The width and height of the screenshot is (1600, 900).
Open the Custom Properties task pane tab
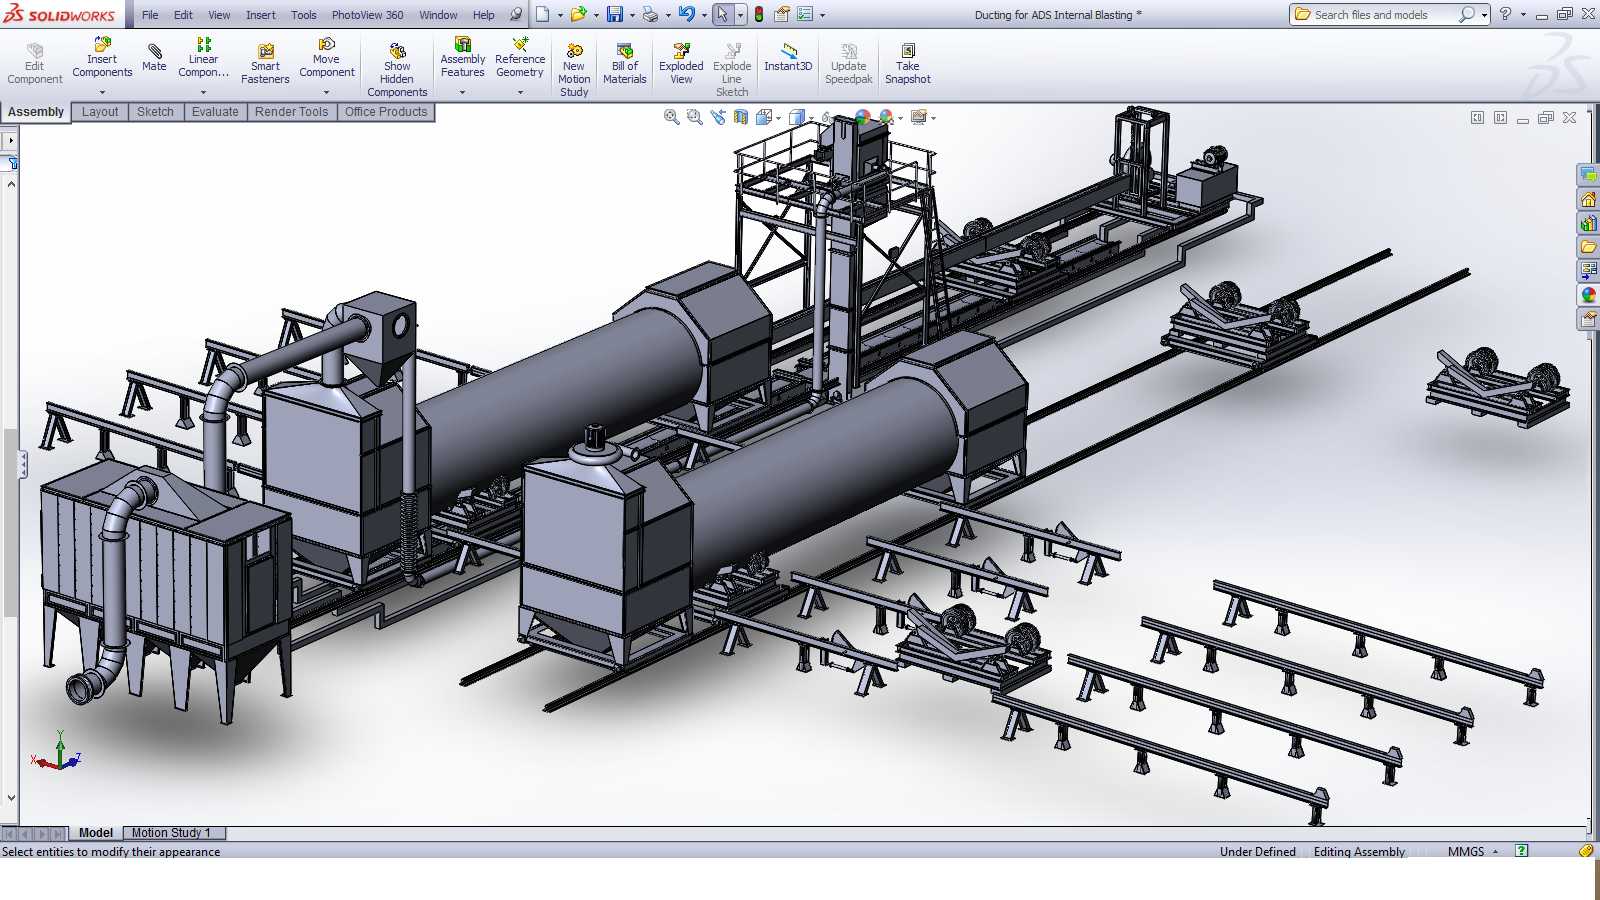(x=1589, y=319)
